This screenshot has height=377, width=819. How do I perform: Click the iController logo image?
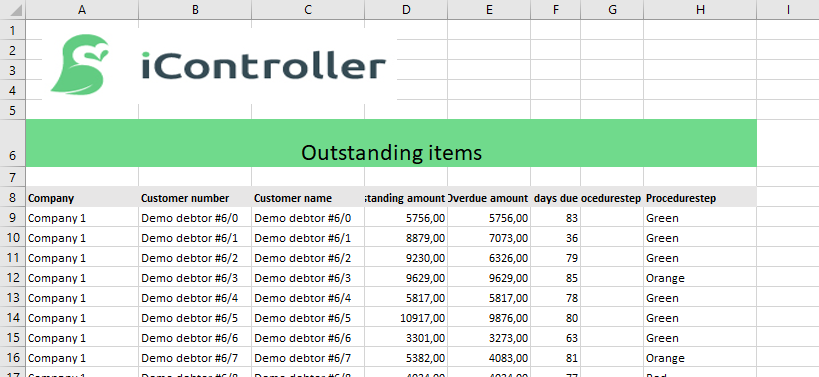[219, 65]
